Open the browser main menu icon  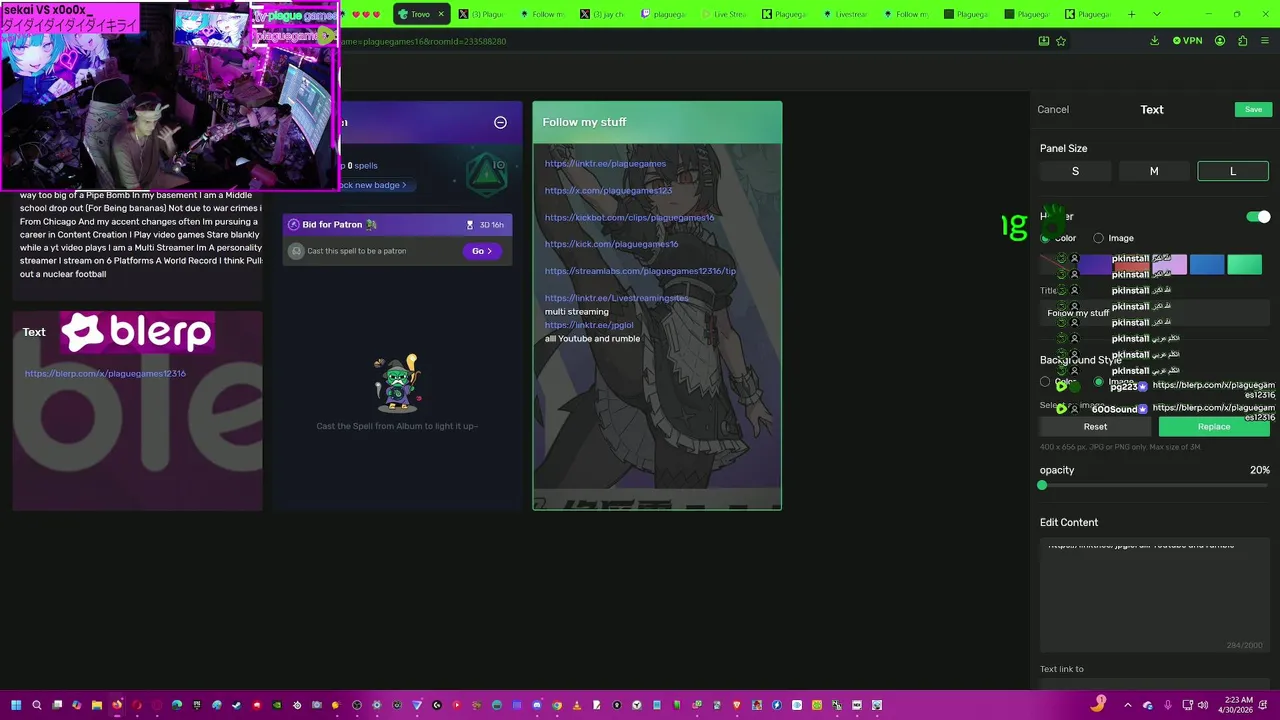(1265, 41)
